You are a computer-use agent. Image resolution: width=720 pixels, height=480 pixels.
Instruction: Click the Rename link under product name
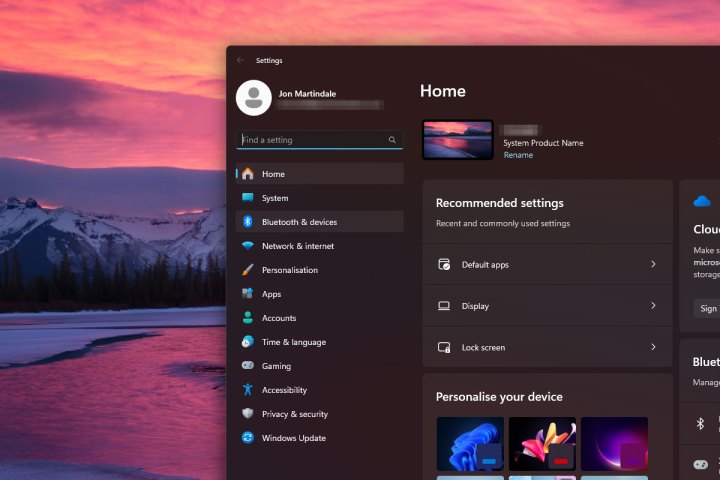point(518,155)
